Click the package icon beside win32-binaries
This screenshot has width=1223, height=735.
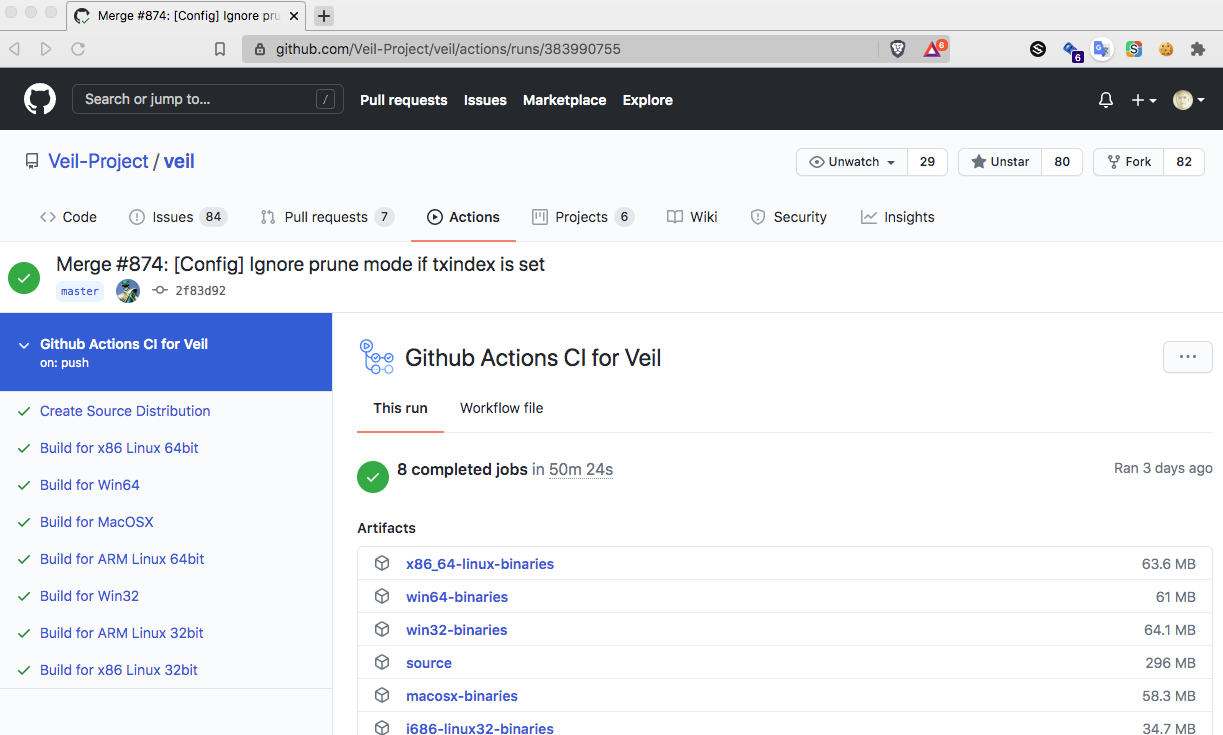click(x=381, y=629)
